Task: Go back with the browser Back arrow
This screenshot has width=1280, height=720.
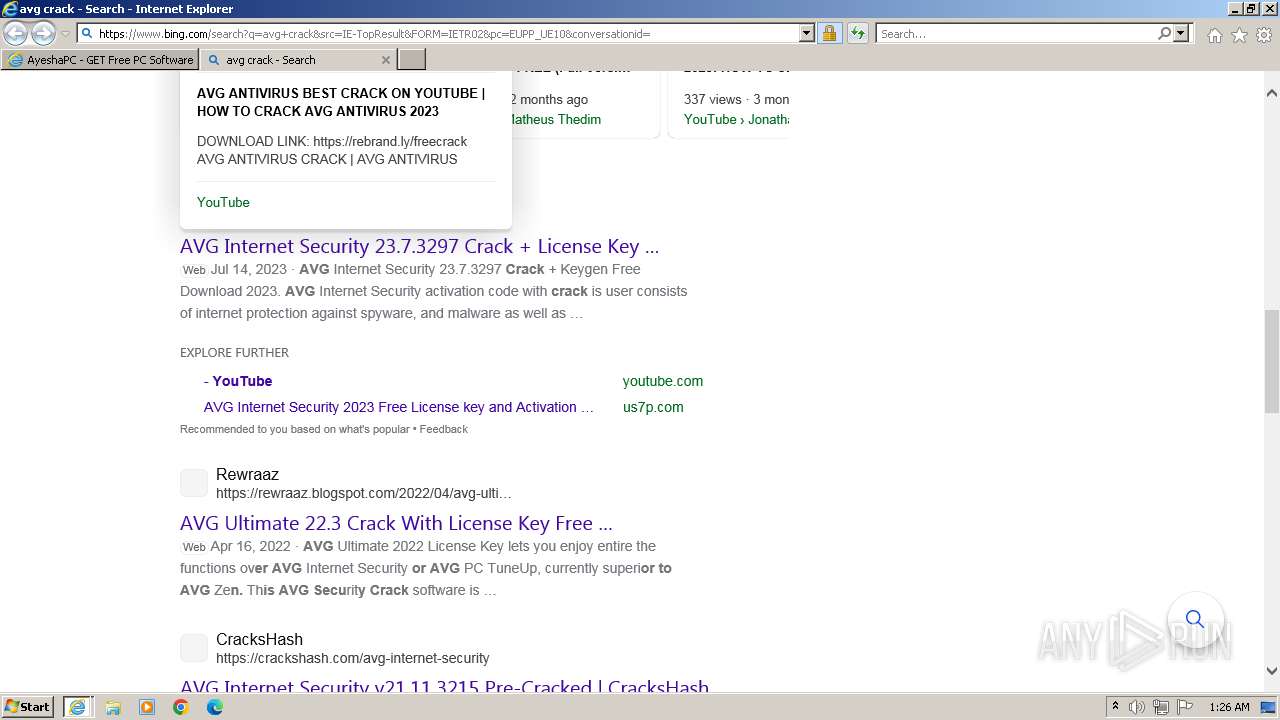Action: 15,34
